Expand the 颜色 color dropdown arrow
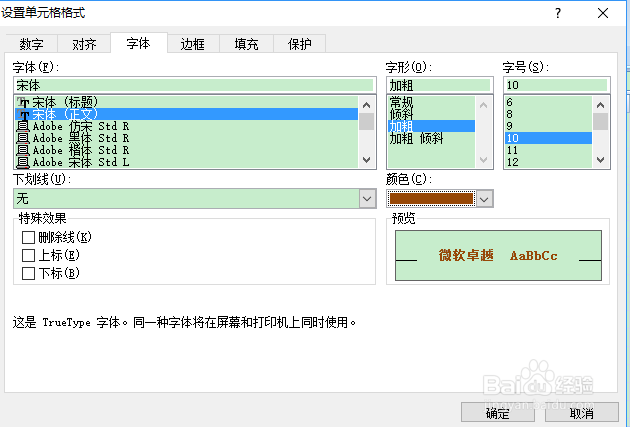 tap(485, 199)
